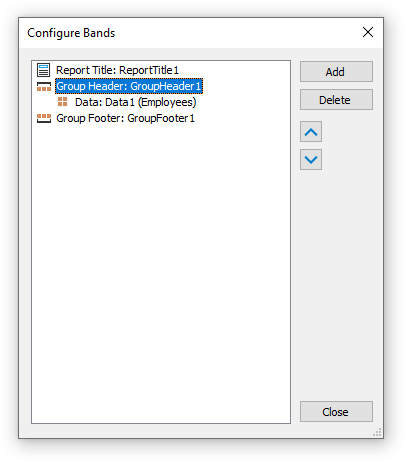Close dialog using the X icon
Image resolution: width=406 pixels, height=462 pixels.
[368, 32]
